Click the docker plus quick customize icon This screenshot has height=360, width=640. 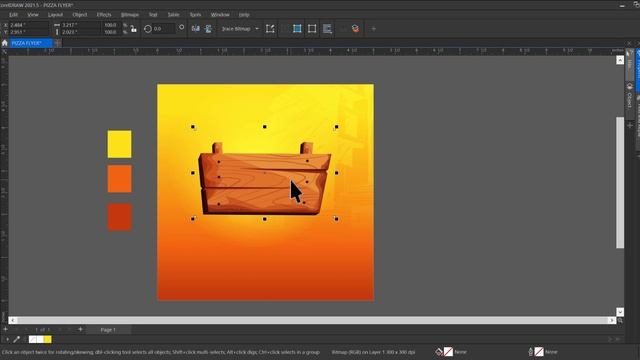tap(630, 126)
